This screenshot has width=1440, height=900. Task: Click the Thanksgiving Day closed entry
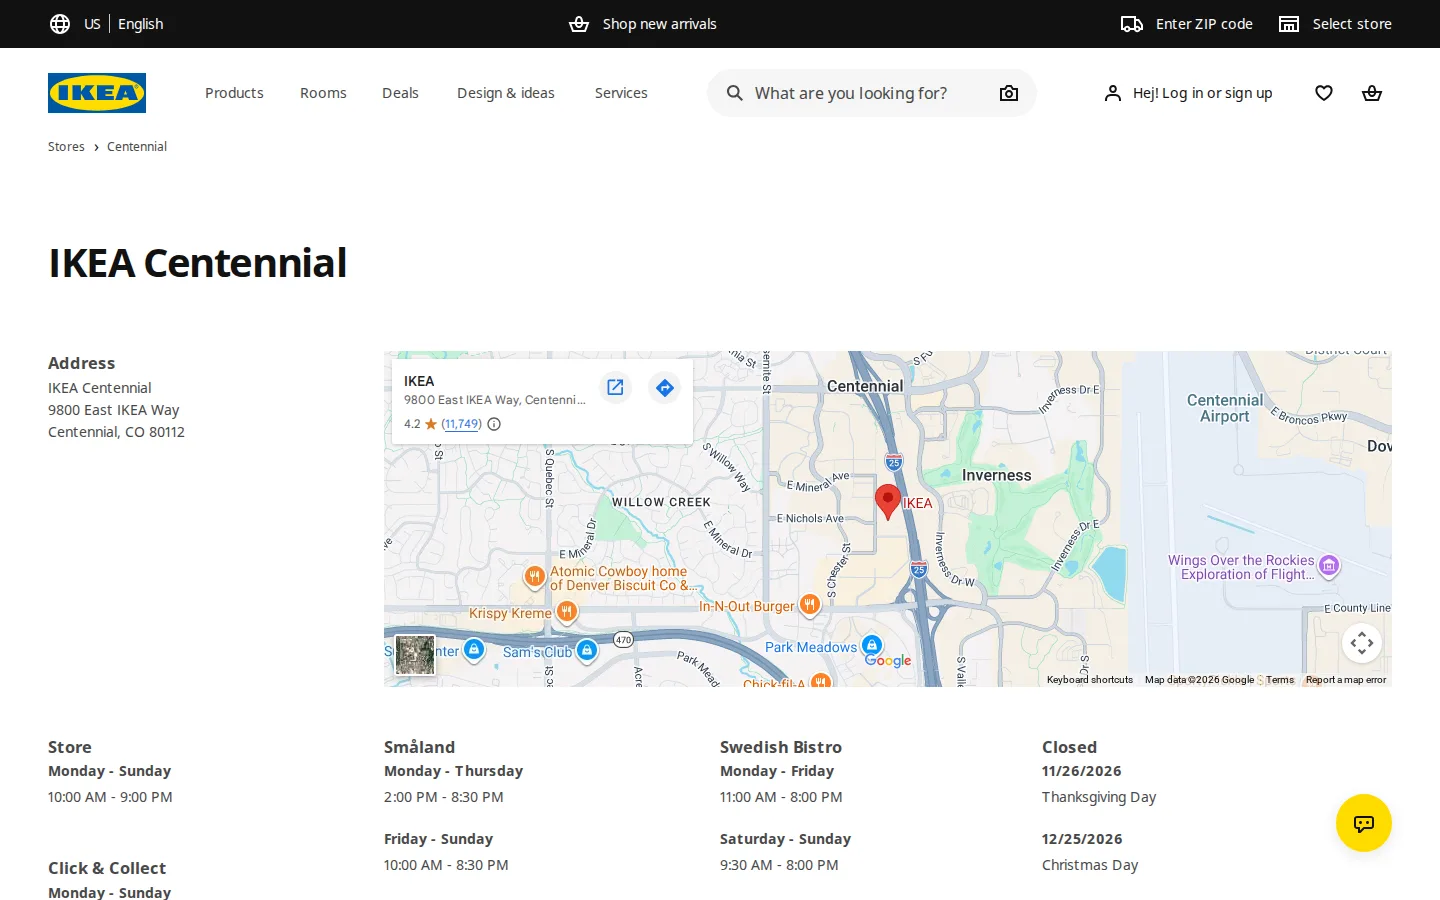click(1099, 797)
